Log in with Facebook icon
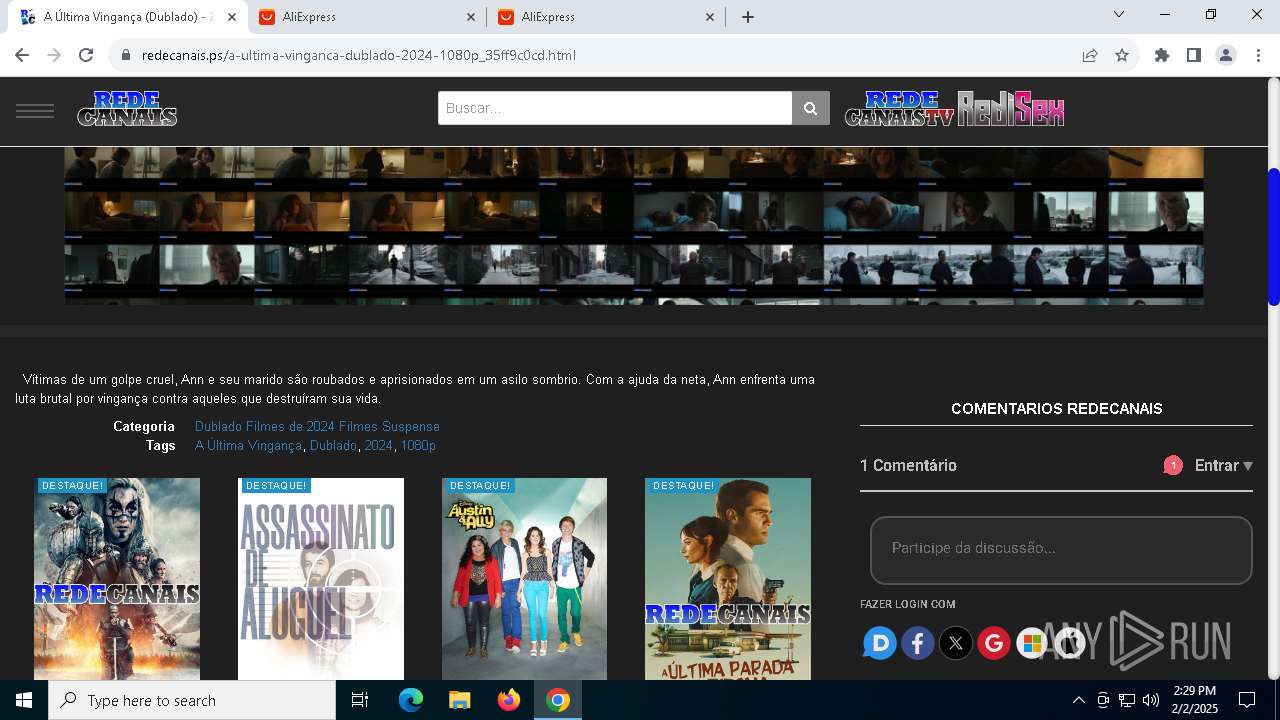1280x720 pixels. [x=918, y=642]
